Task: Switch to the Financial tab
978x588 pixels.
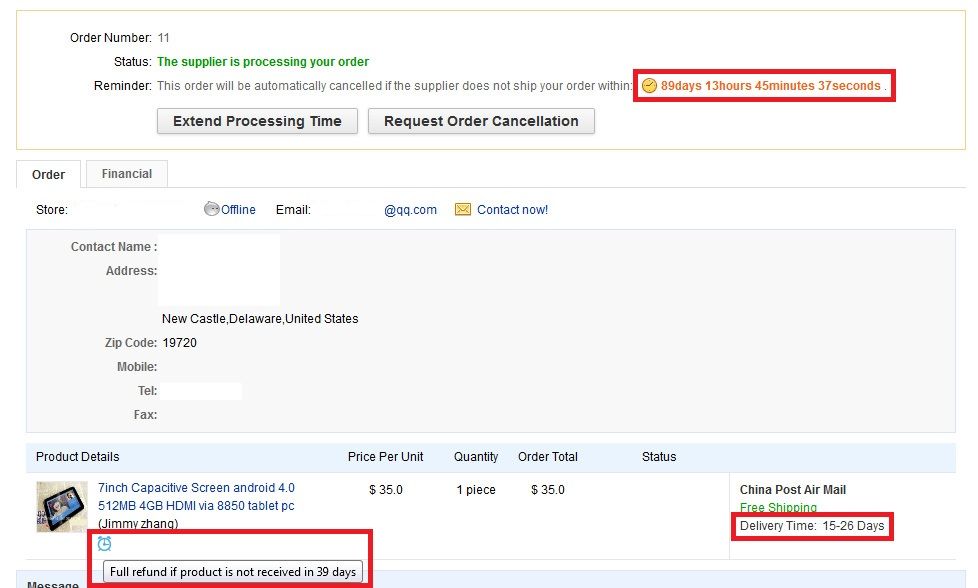Action: point(127,174)
